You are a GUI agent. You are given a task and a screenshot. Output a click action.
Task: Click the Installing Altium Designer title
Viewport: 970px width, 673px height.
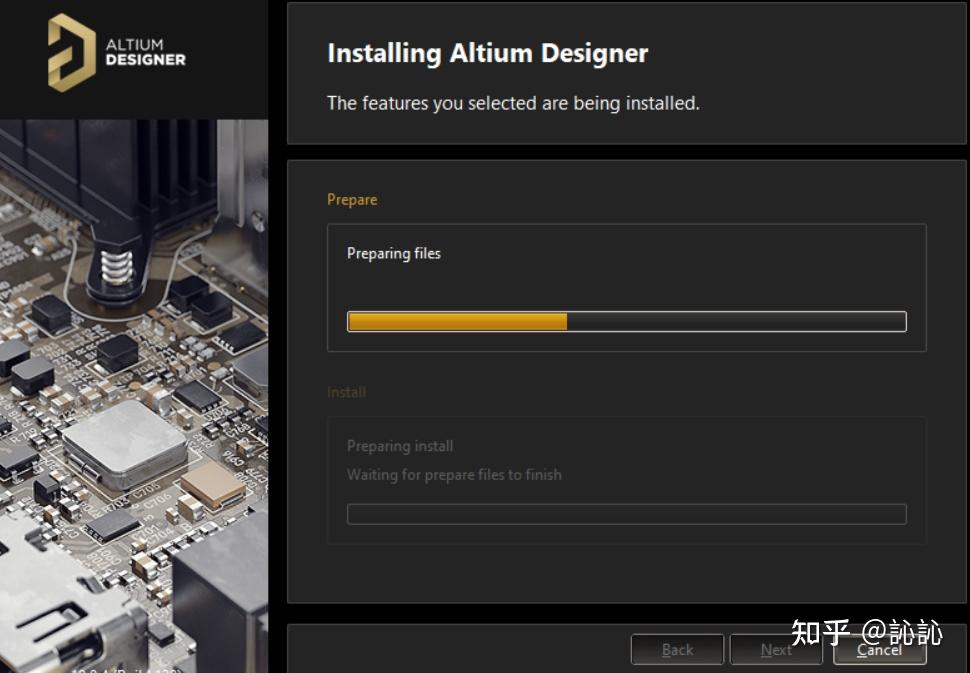click(487, 53)
